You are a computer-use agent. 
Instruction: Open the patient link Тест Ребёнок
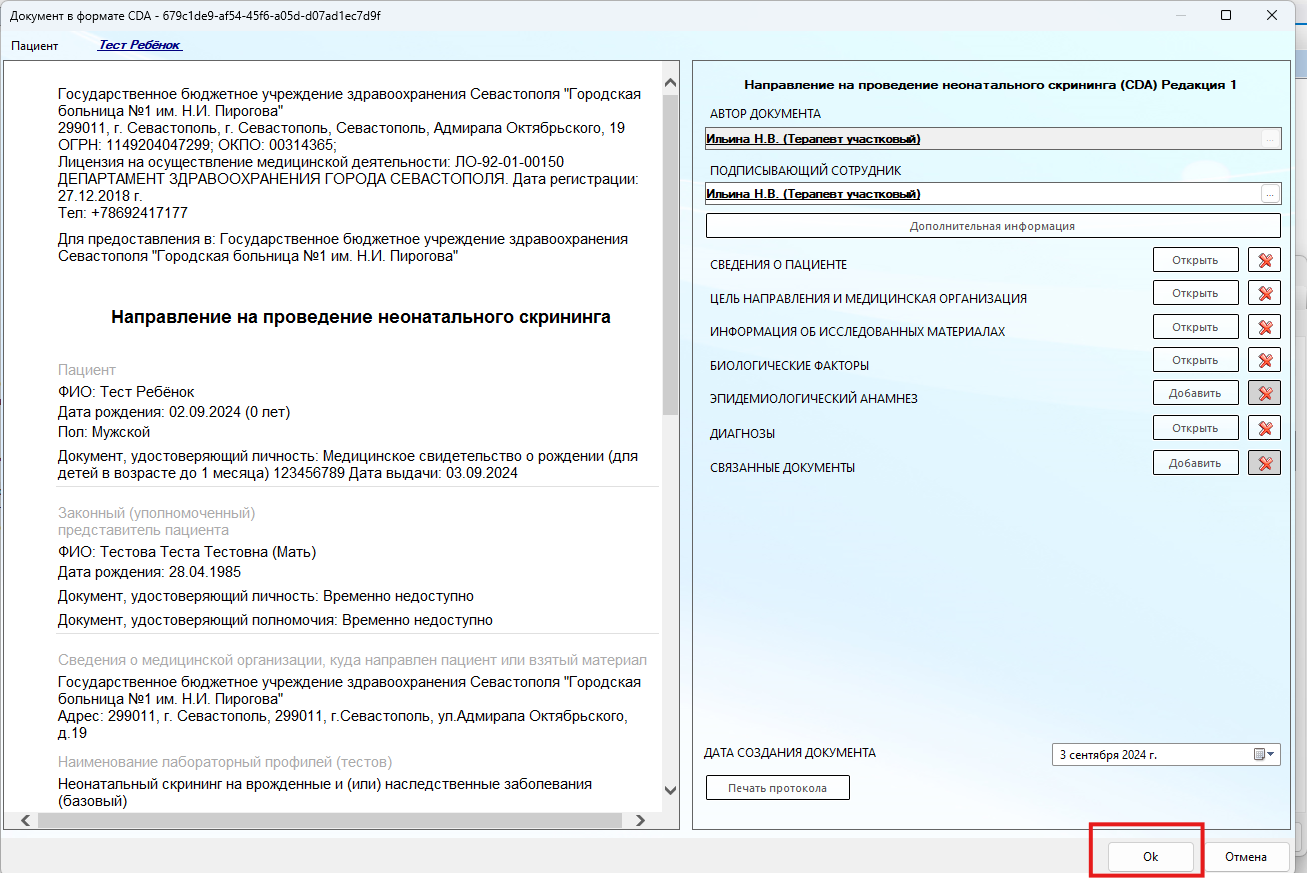click(140, 45)
